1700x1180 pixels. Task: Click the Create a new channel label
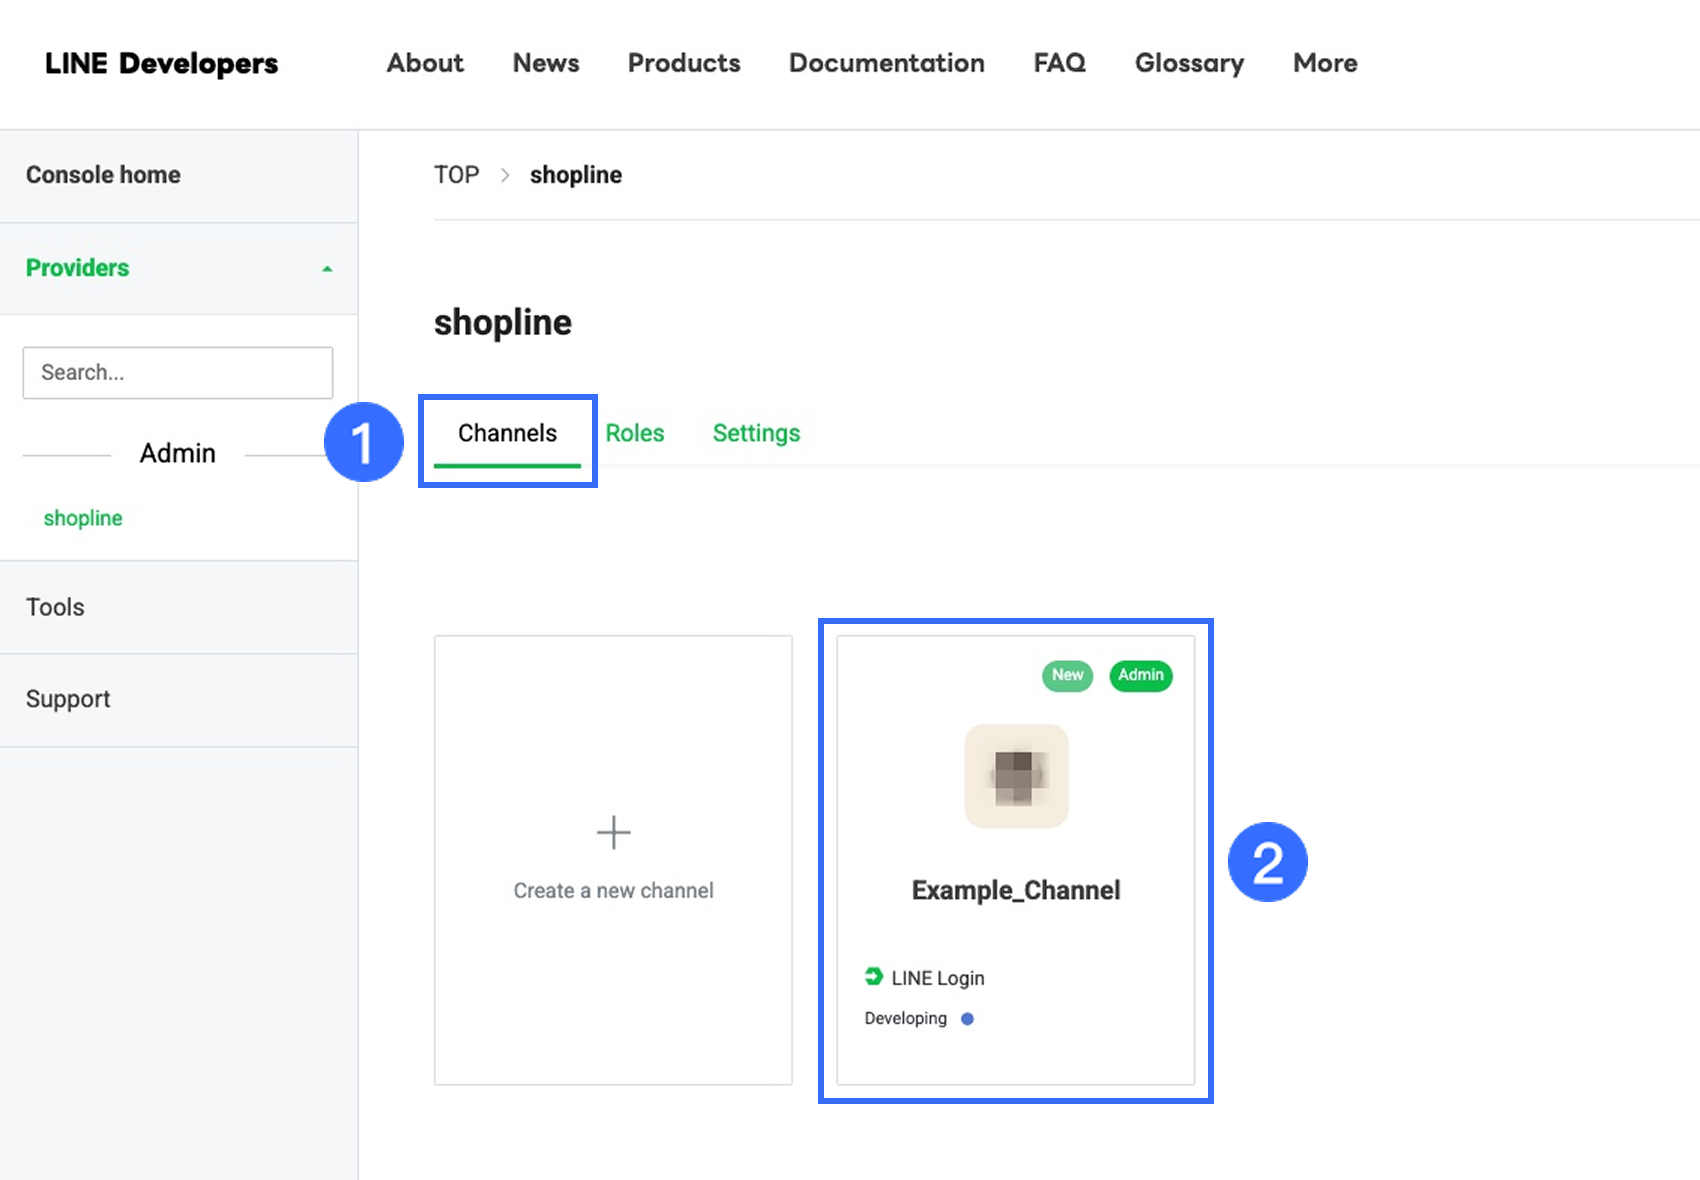point(613,890)
